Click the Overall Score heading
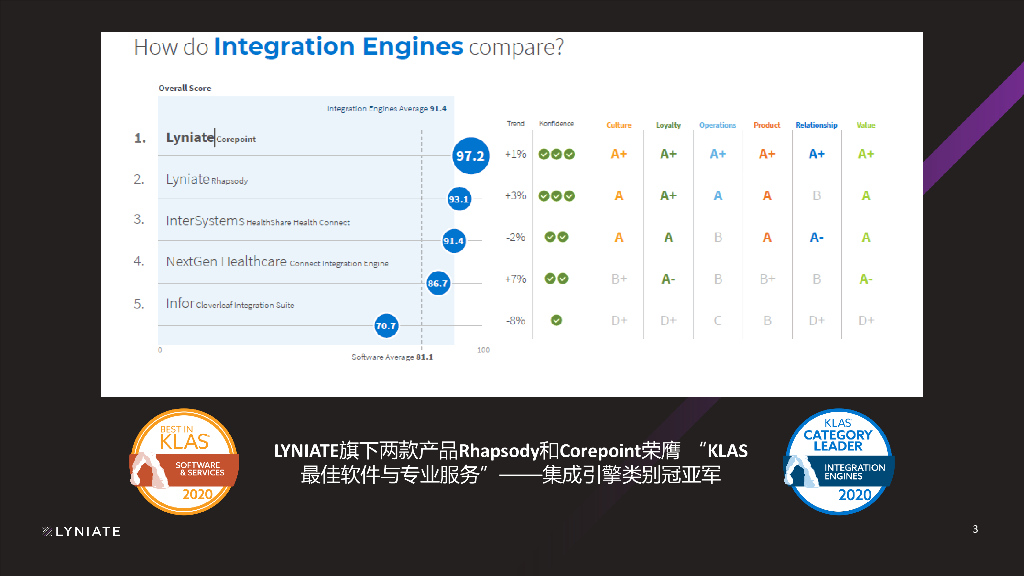 click(x=185, y=88)
